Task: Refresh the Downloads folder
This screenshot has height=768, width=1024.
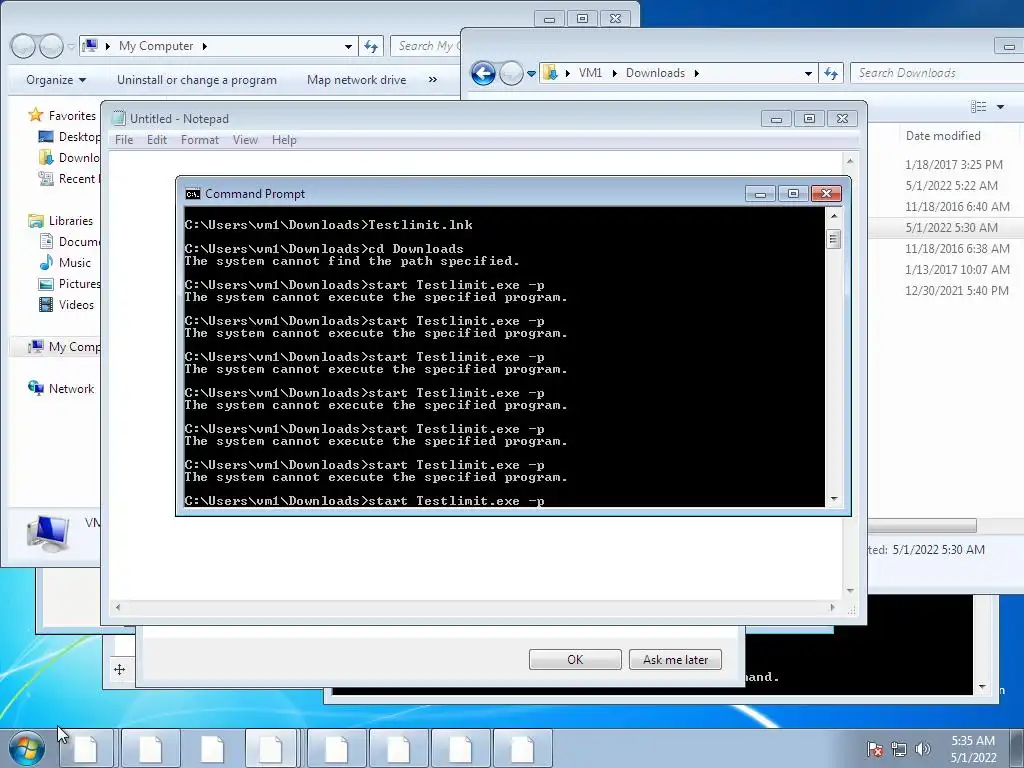Action: coord(831,73)
